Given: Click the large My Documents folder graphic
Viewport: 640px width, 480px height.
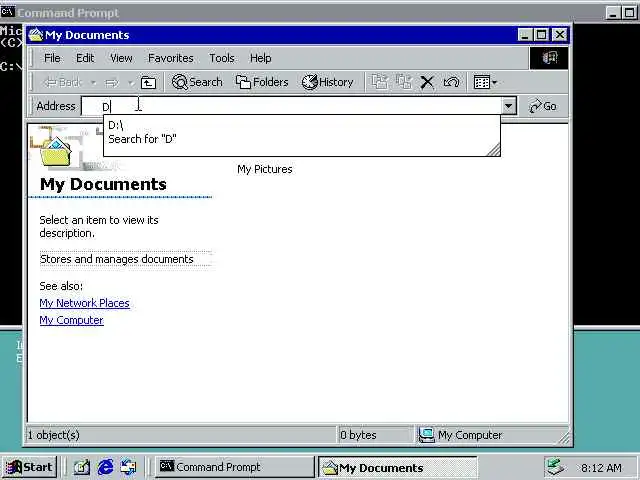Looking at the screenshot, I should [x=56, y=151].
